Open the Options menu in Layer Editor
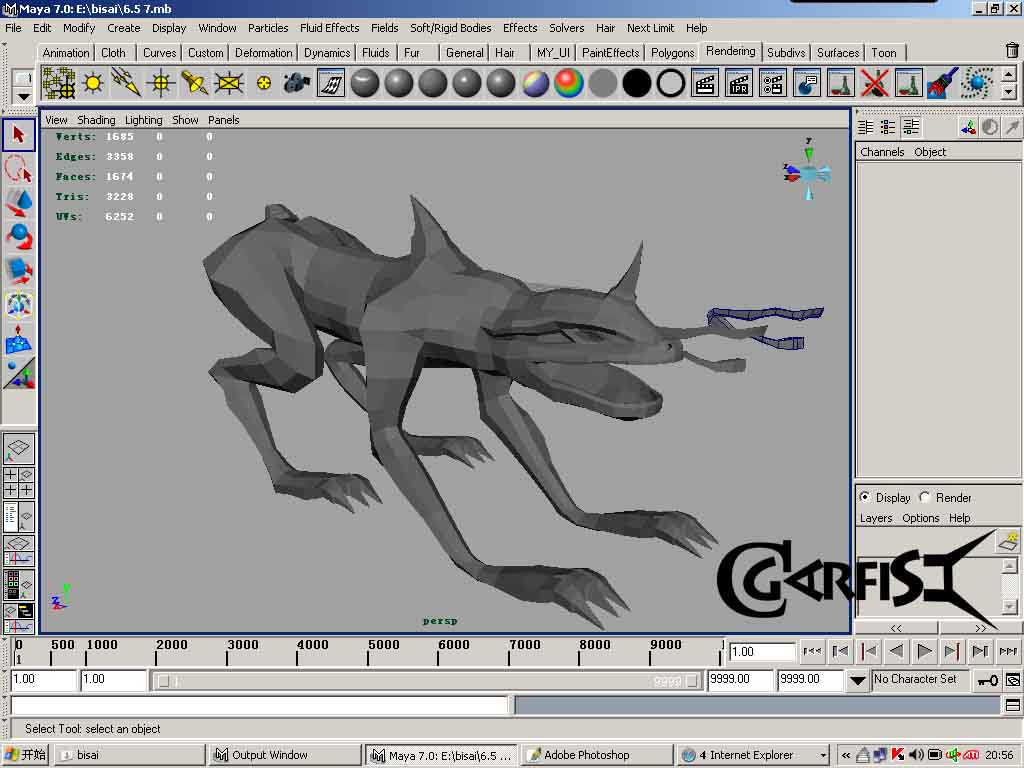The height and width of the screenshot is (768, 1024). click(920, 518)
